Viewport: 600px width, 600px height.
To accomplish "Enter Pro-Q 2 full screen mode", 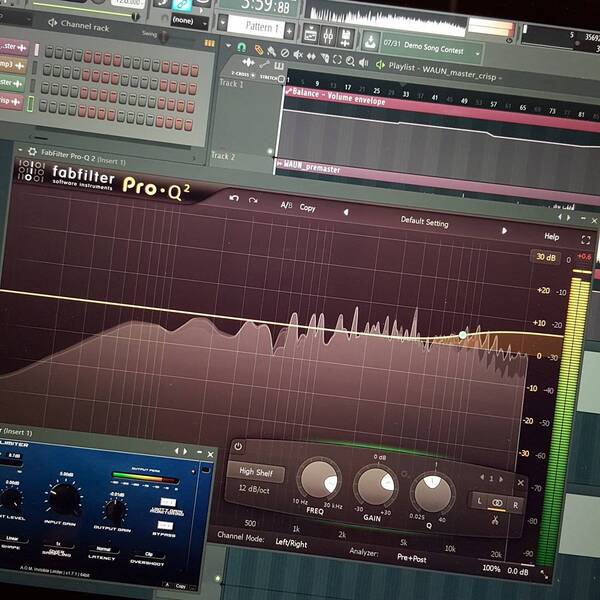I will point(585,240).
